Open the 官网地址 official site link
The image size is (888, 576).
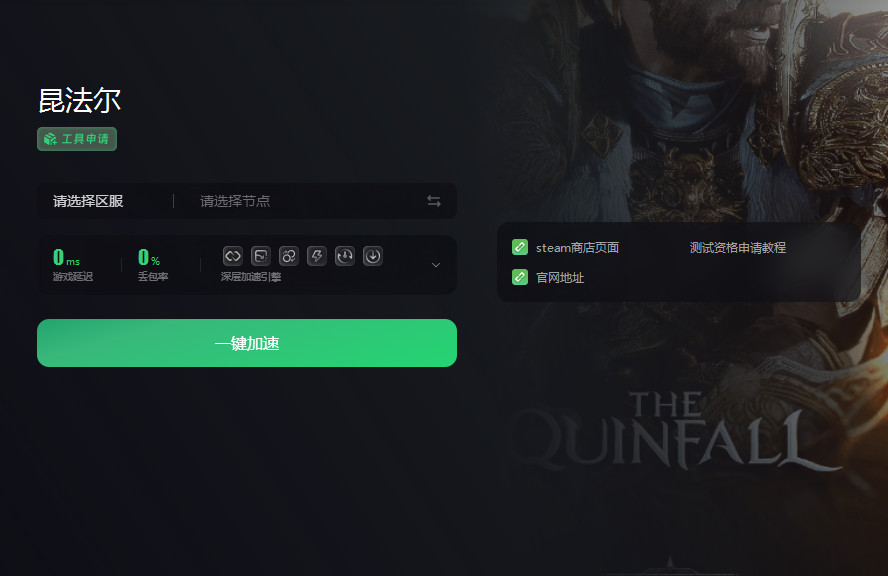click(560, 278)
